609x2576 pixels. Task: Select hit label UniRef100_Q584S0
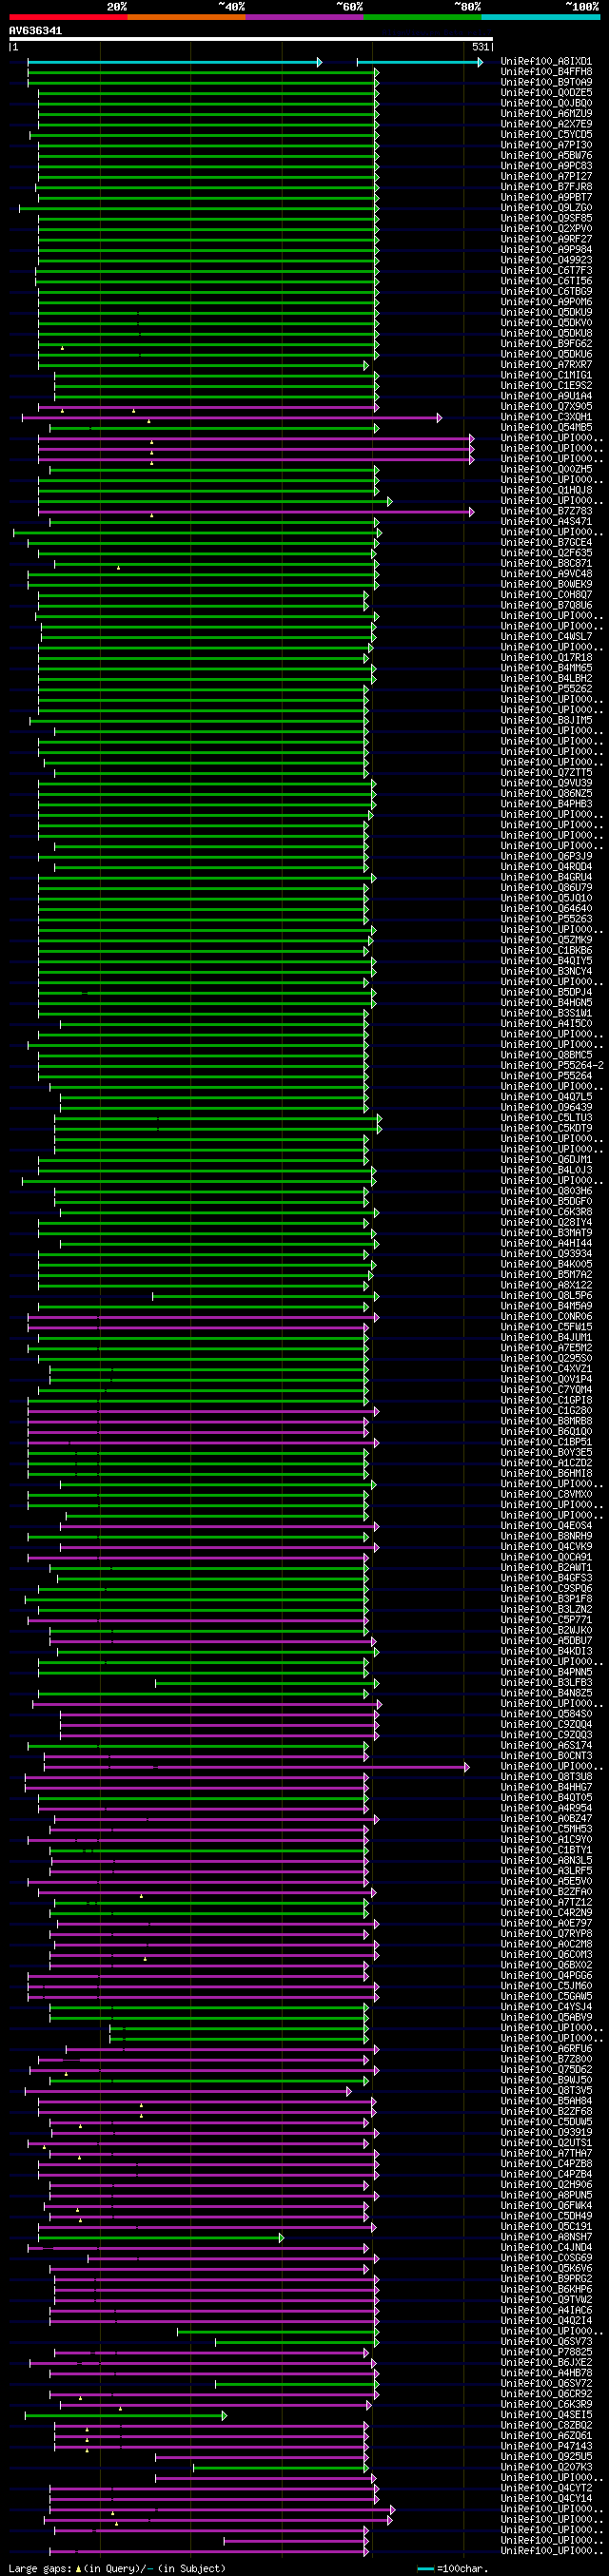coord(546,1714)
